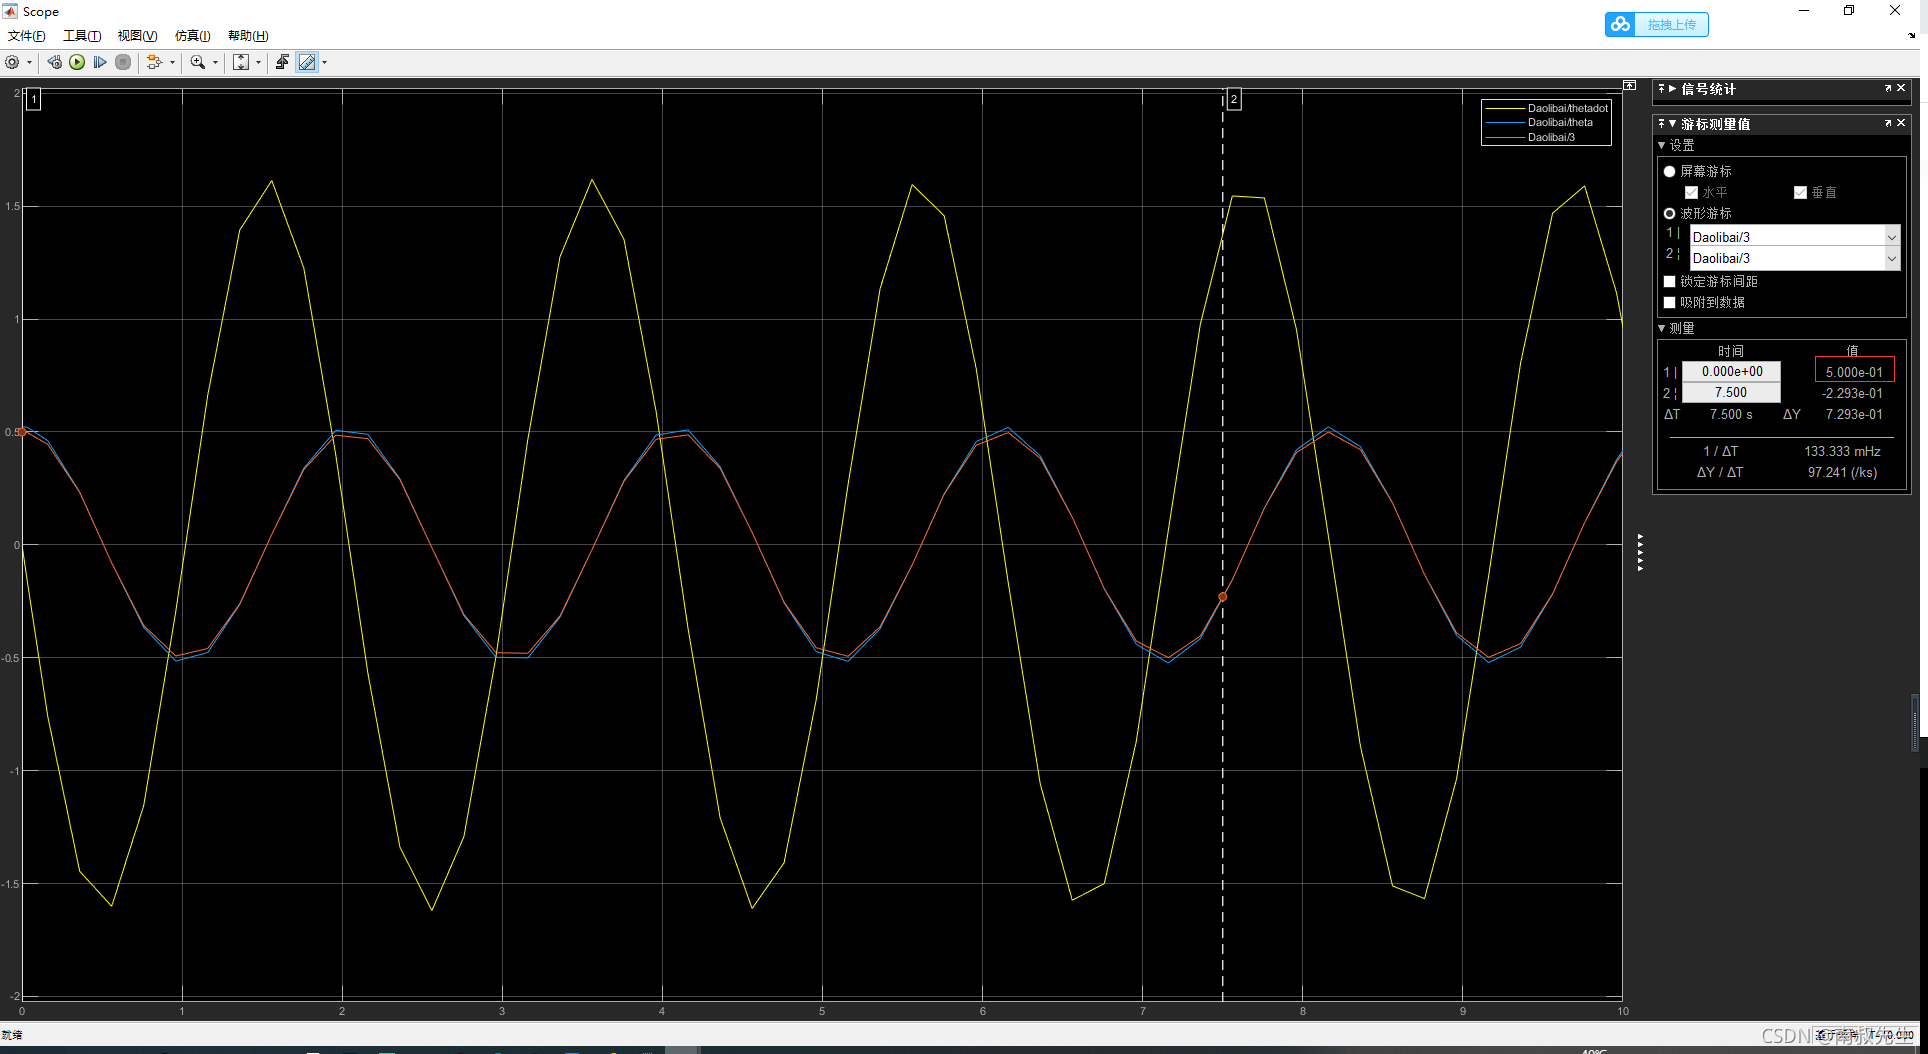Click the Step Back toolbar icon
1928x1054 pixels.
(54, 62)
